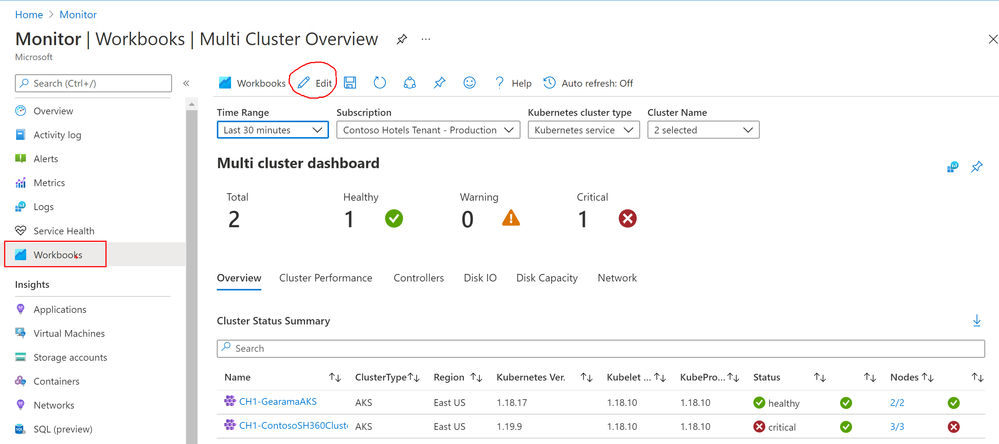999x444 pixels.
Task: Switch to the Disk IO tab
Action: click(480, 278)
